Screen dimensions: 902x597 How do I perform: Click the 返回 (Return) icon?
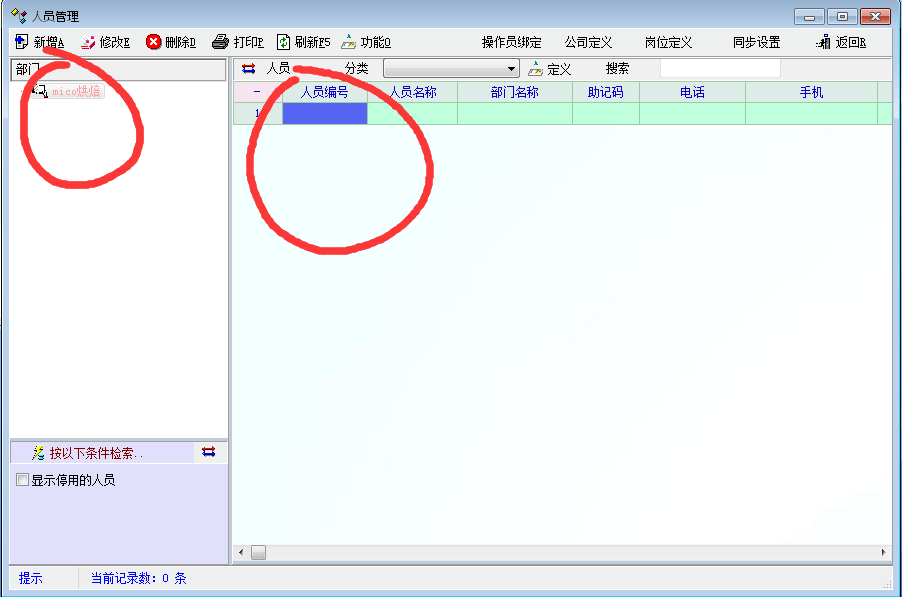824,42
